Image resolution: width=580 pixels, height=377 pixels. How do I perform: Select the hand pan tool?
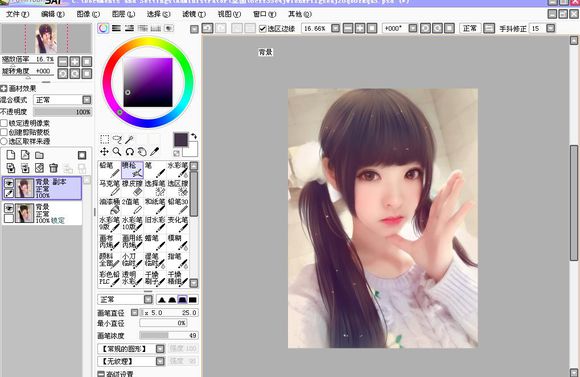click(142, 151)
